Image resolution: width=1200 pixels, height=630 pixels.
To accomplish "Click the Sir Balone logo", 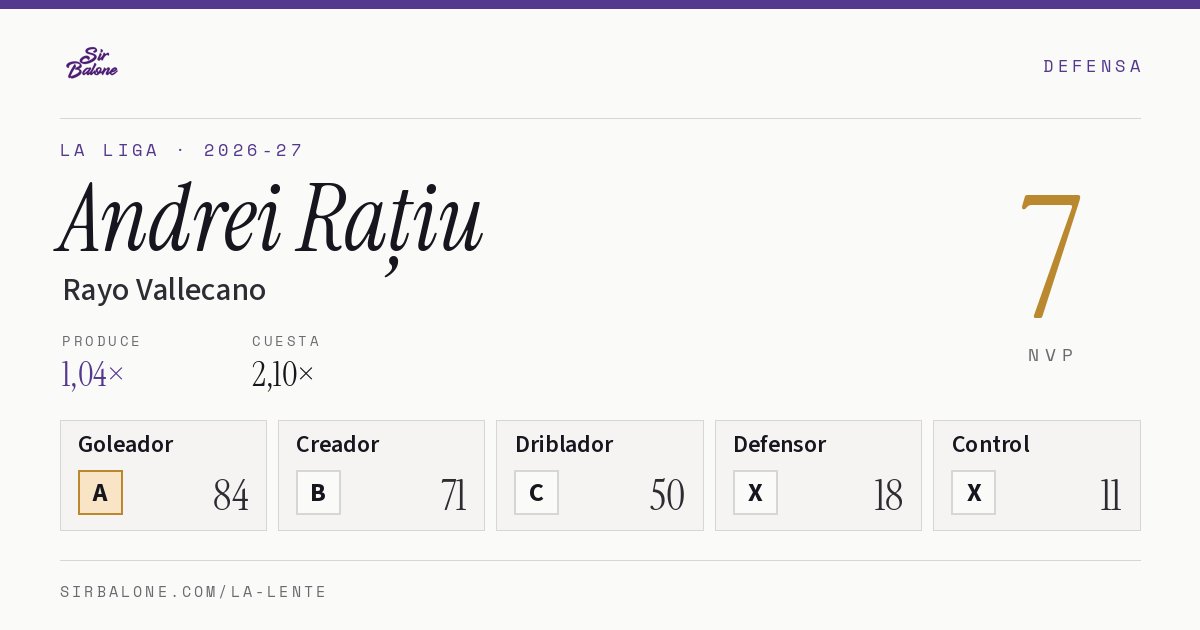I will click(x=92, y=63).
